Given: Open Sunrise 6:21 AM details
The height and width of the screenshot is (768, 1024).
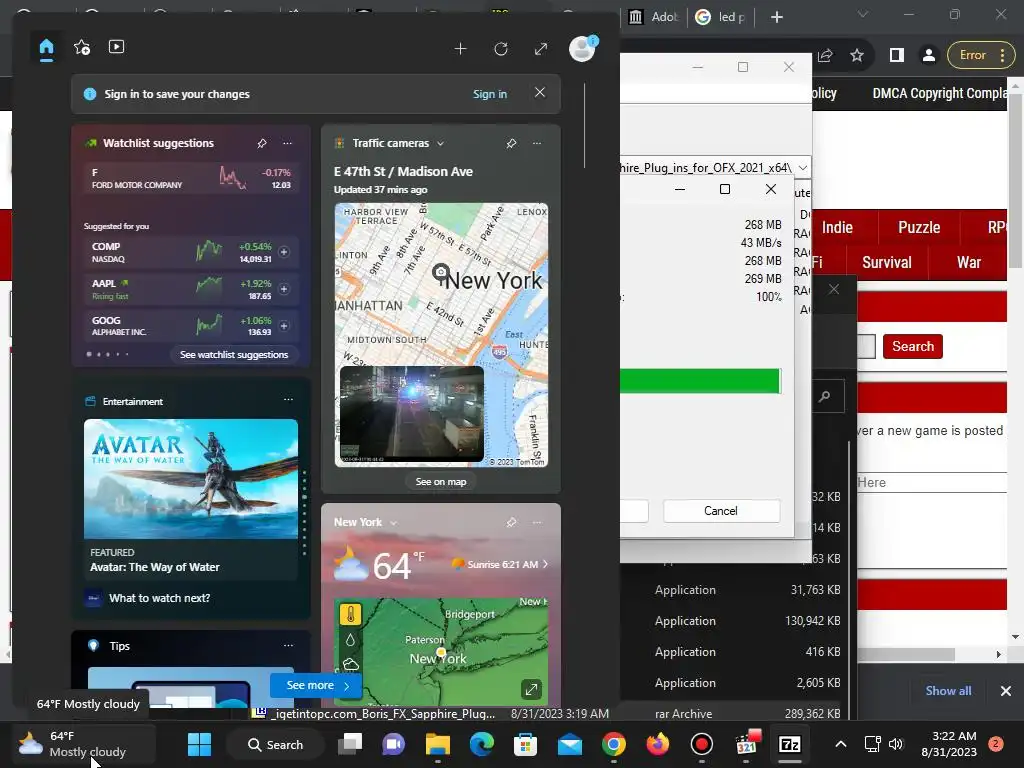Looking at the screenshot, I should pyautogui.click(x=500, y=564).
